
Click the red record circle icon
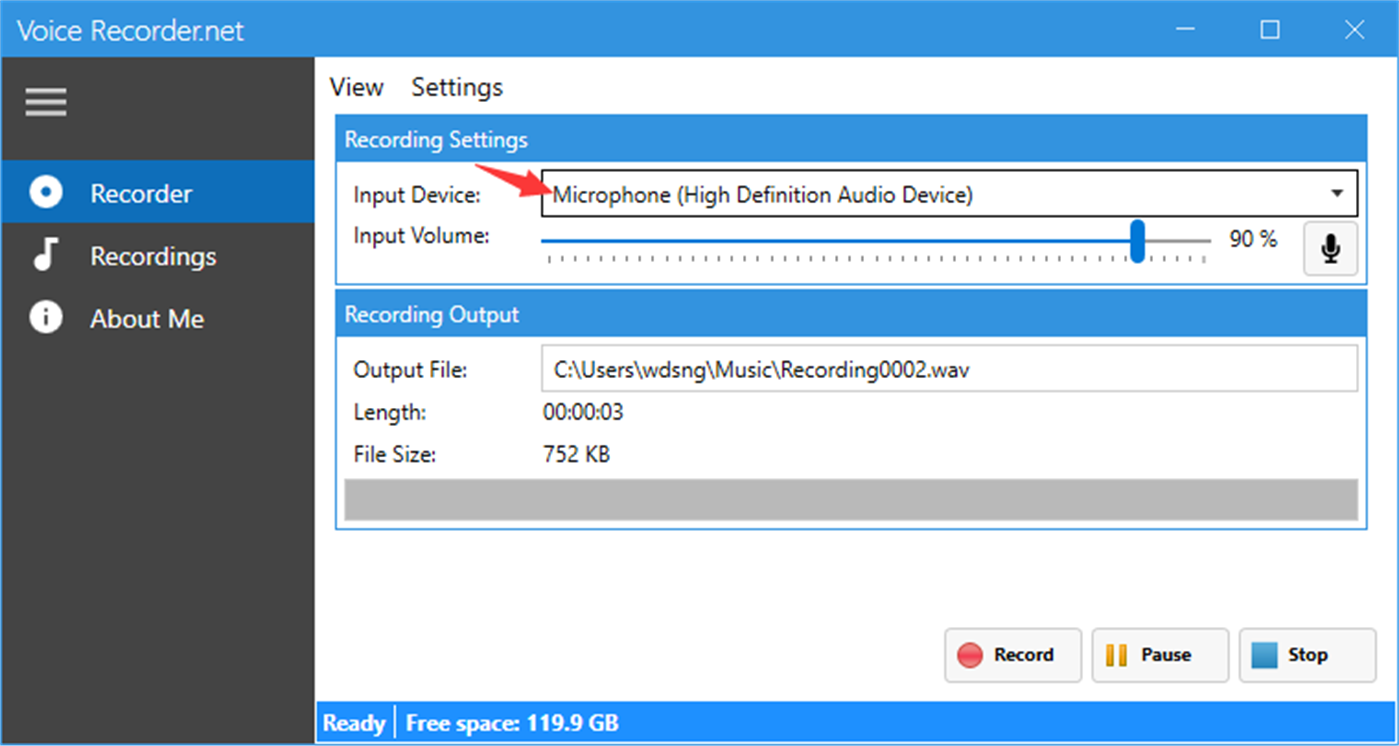(971, 655)
